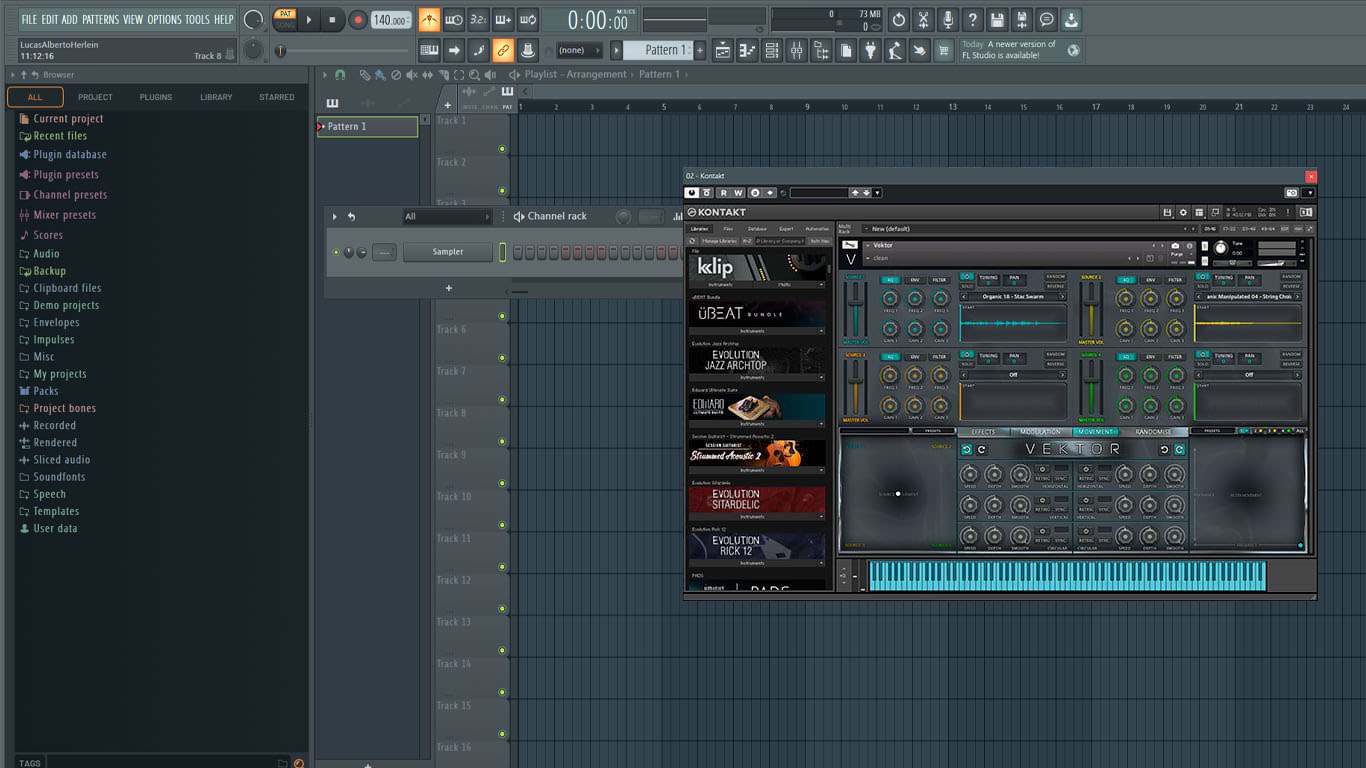Image resolution: width=1366 pixels, height=768 pixels.
Task: Open the PATTERNS menu
Action: click(100, 19)
